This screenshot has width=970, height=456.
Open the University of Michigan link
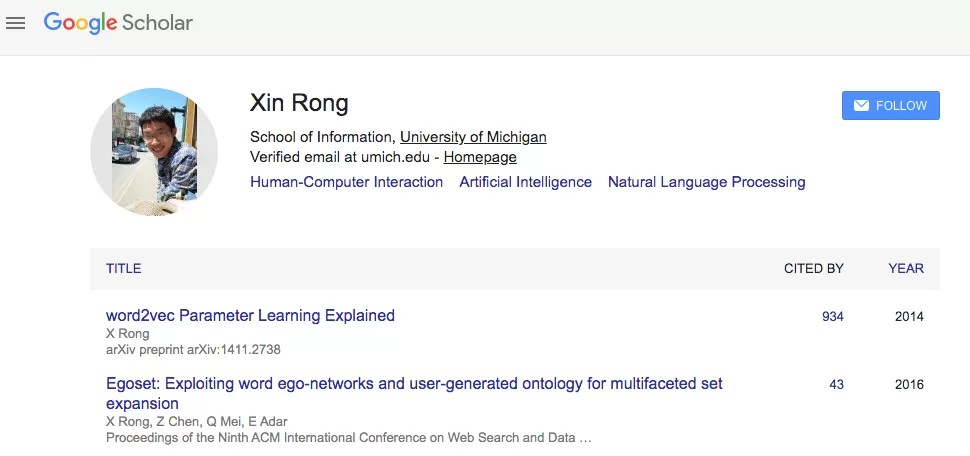[473, 137]
